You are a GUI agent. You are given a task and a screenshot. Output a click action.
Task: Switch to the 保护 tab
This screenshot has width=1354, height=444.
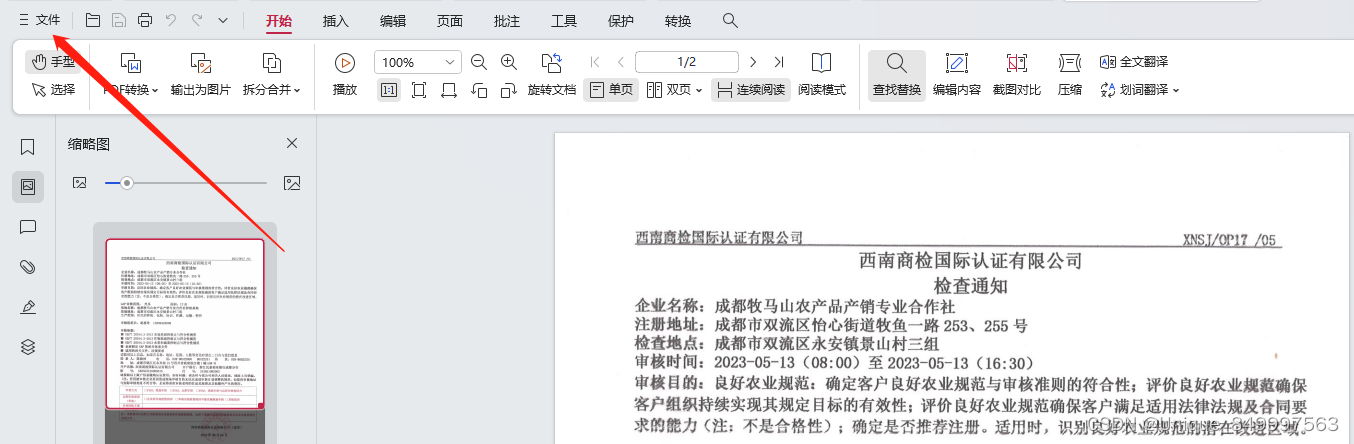click(621, 21)
